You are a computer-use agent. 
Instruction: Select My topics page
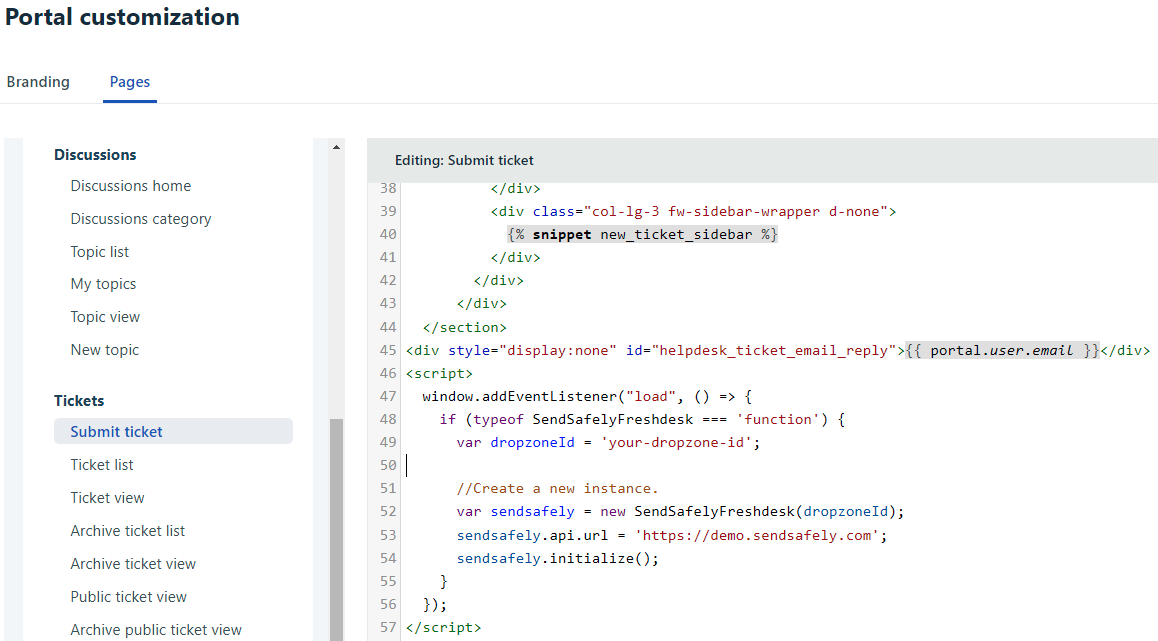pyautogui.click(x=103, y=284)
